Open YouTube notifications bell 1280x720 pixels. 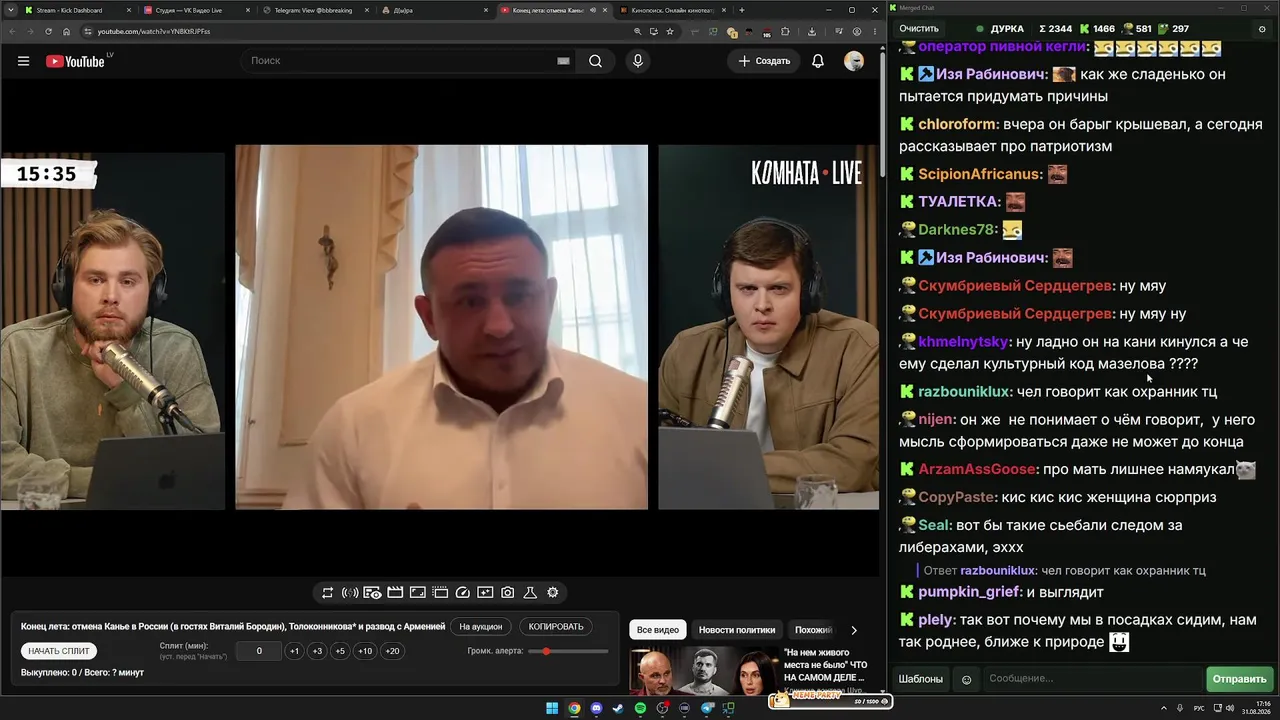[818, 61]
